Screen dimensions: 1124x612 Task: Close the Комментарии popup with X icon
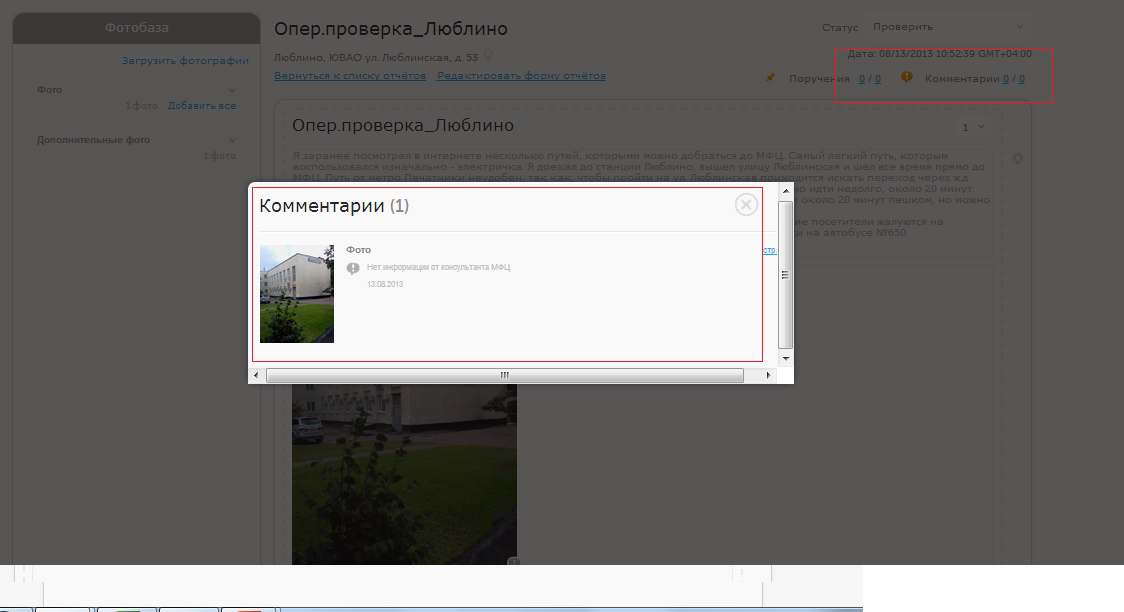pyautogui.click(x=746, y=205)
